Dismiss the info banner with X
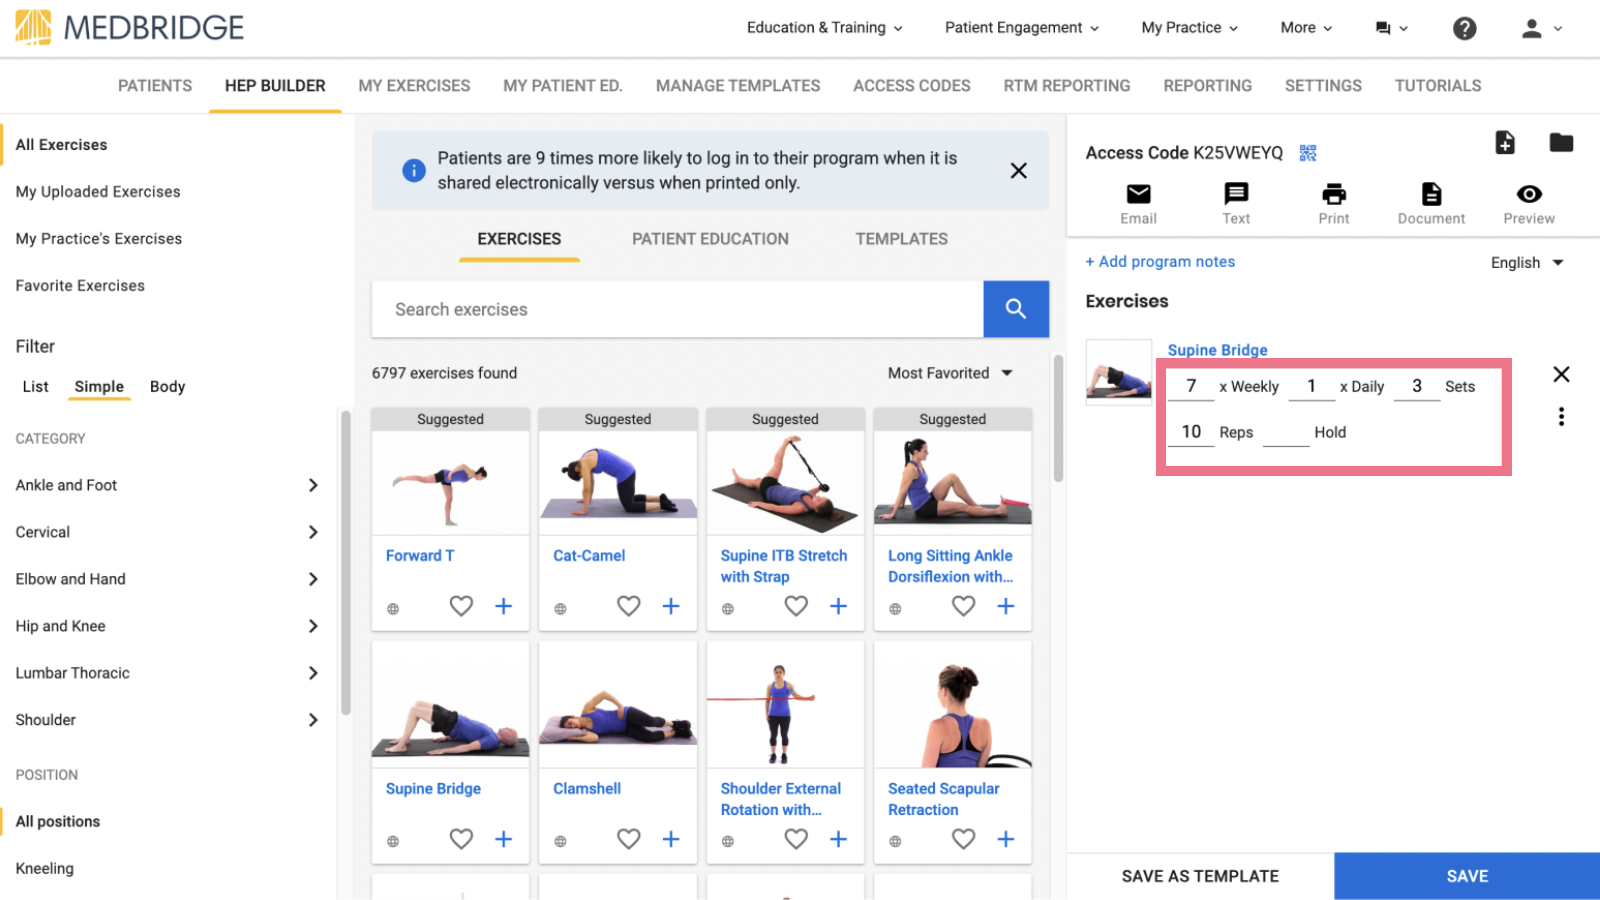Image resolution: width=1600 pixels, height=900 pixels. click(1018, 171)
